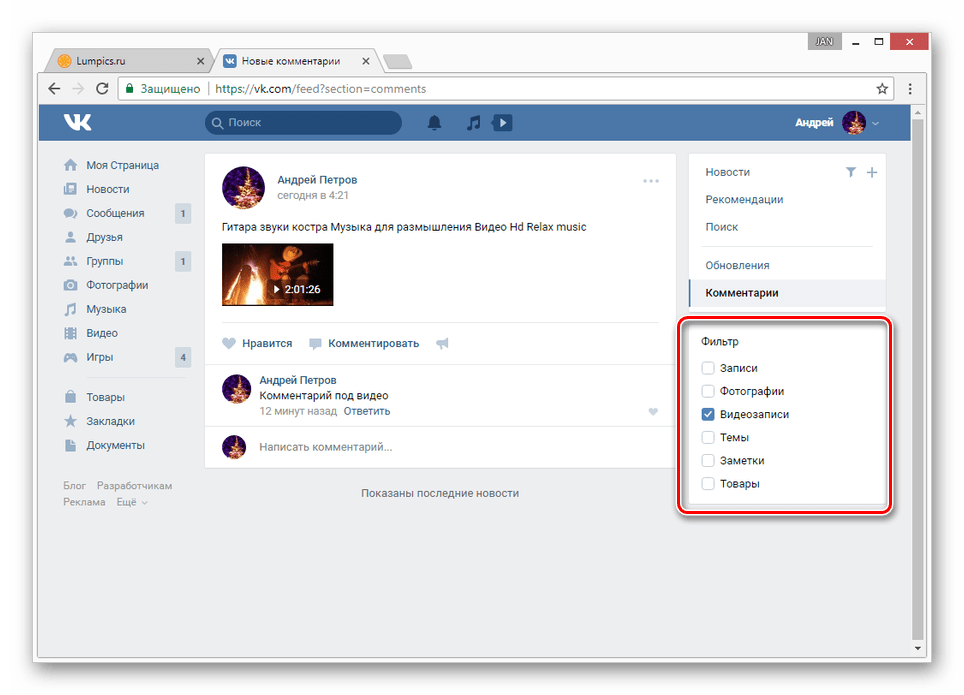Viewport: 964px width, 695px height.
Task: Expand the Ещё footer menu
Action: point(132,502)
